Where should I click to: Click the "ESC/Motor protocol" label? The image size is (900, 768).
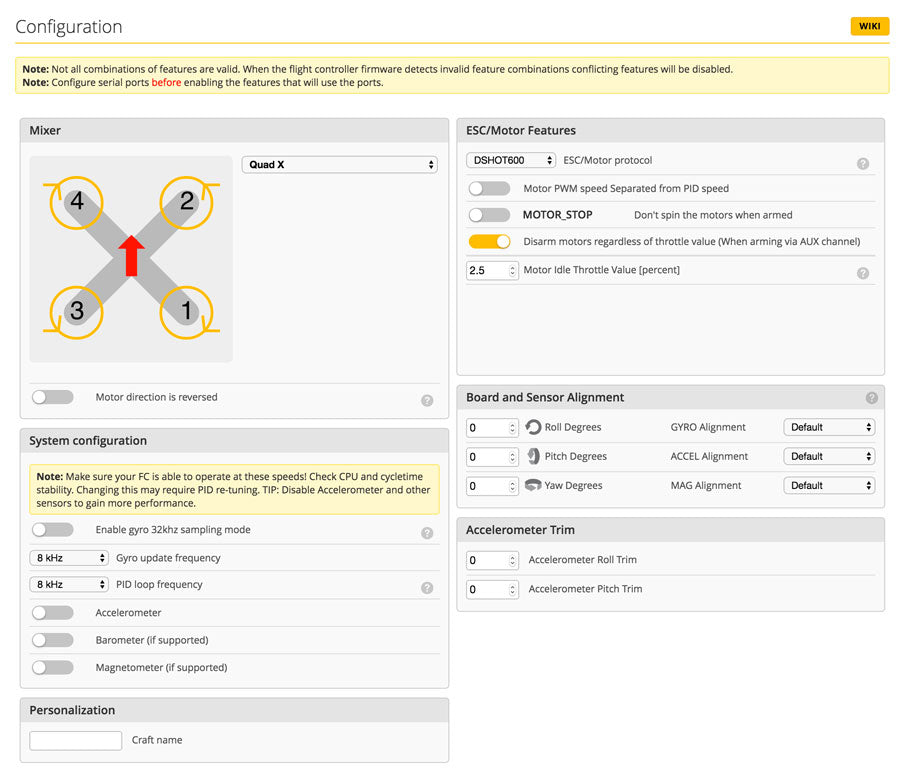click(608, 160)
